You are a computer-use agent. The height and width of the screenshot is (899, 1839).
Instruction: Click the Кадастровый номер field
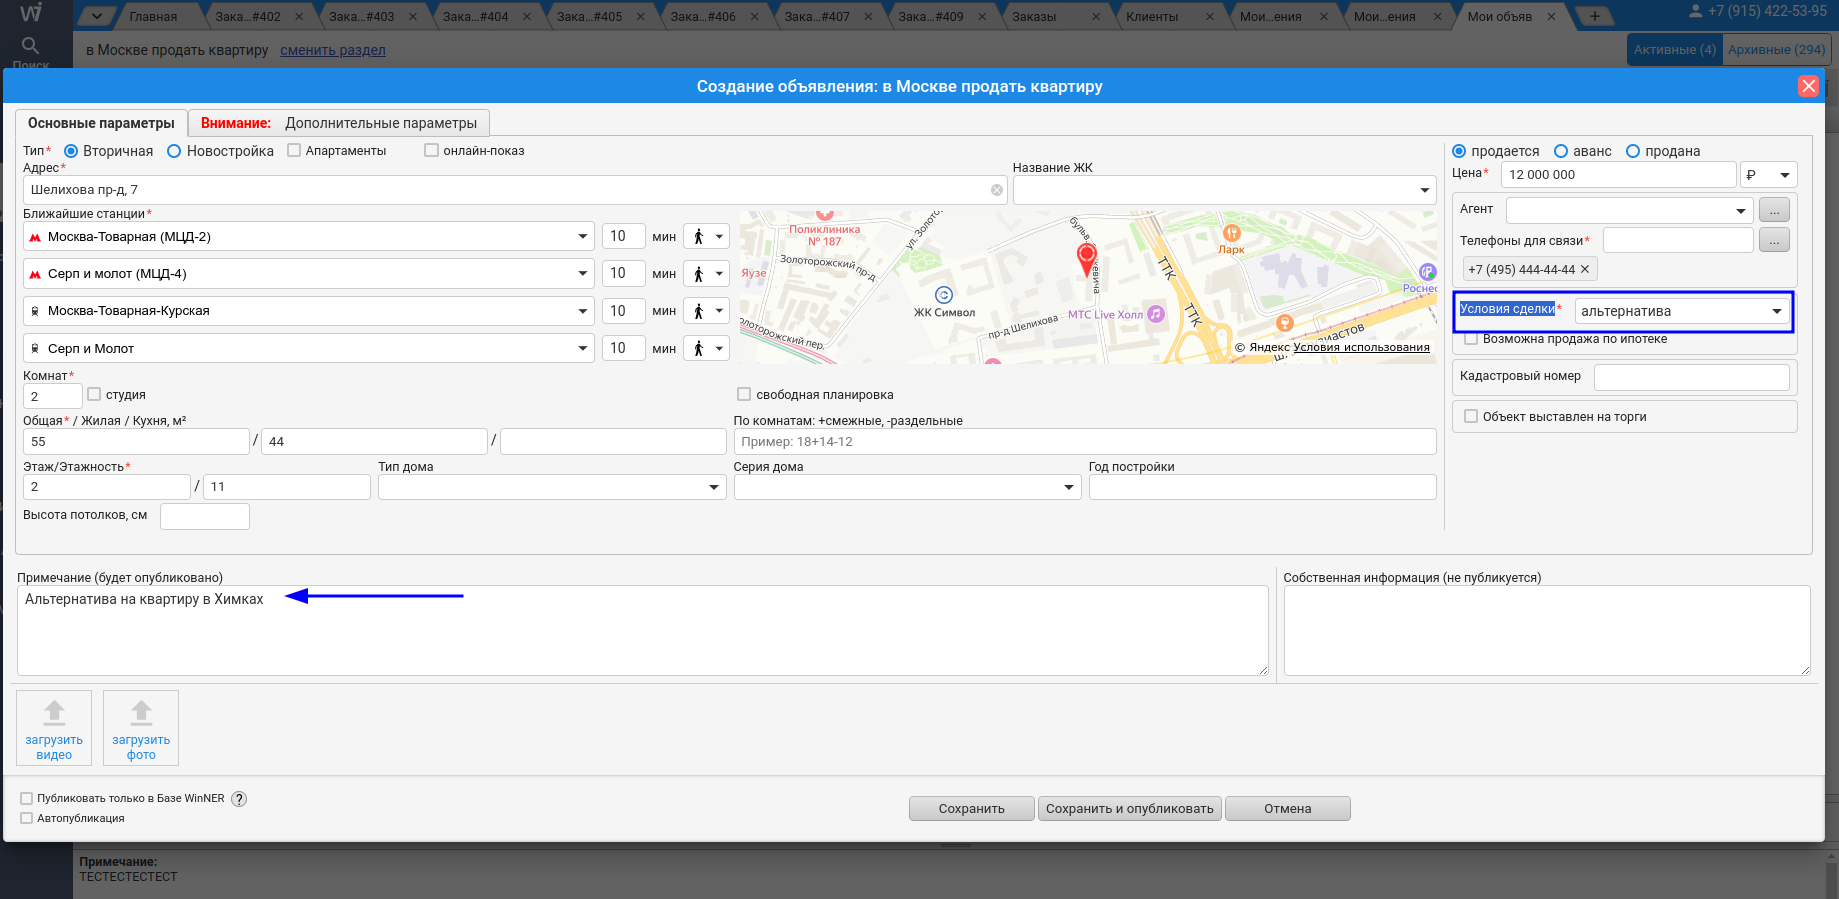(x=1692, y=377)
